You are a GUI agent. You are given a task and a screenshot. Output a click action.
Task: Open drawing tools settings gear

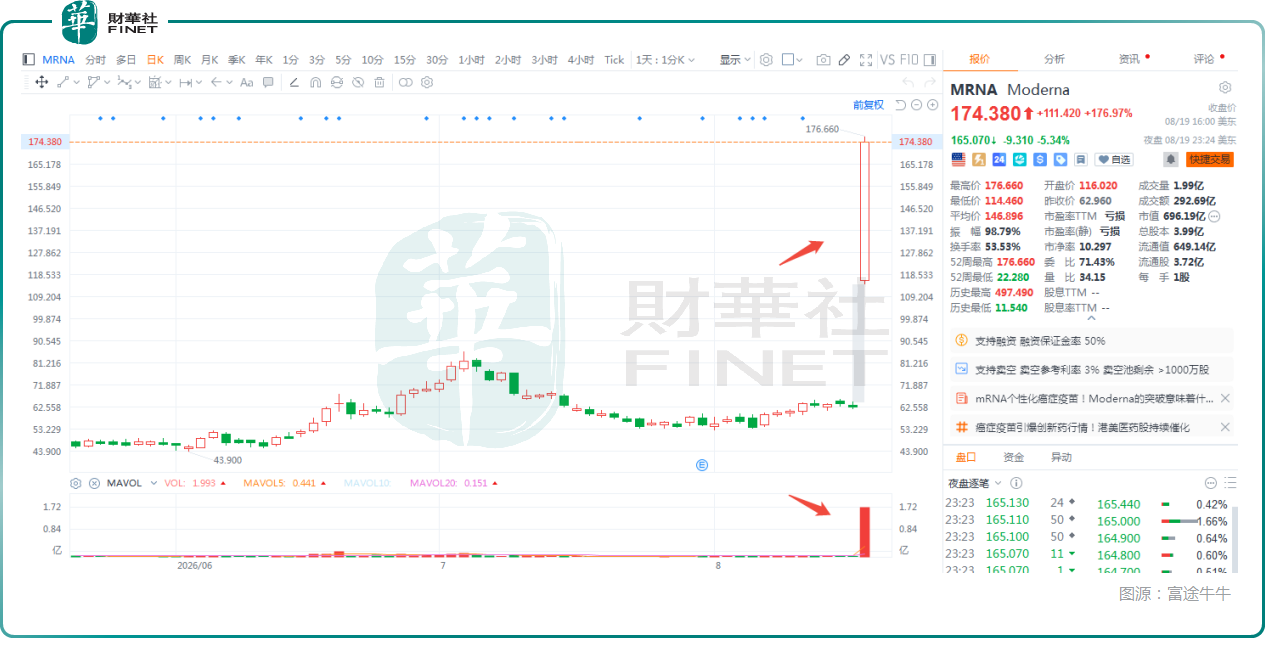coord(427,82)
